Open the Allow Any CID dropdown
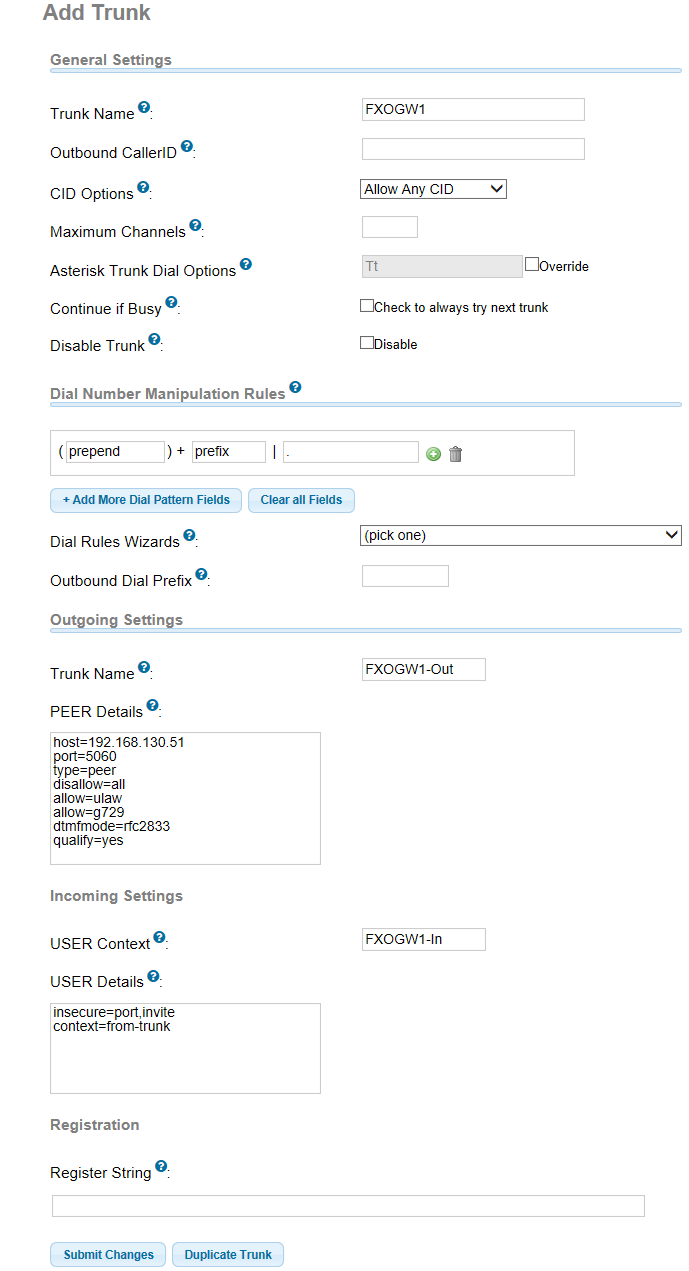Image resolution: width=689 pixels, height=1271 pixels. tap(433, 189)
